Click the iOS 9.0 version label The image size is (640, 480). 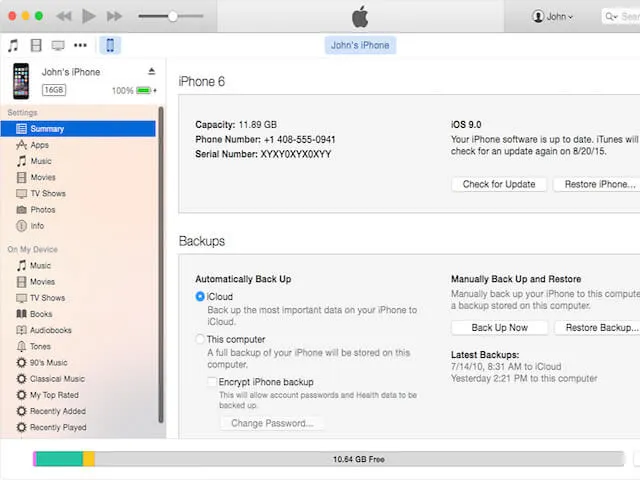point(466,124)
